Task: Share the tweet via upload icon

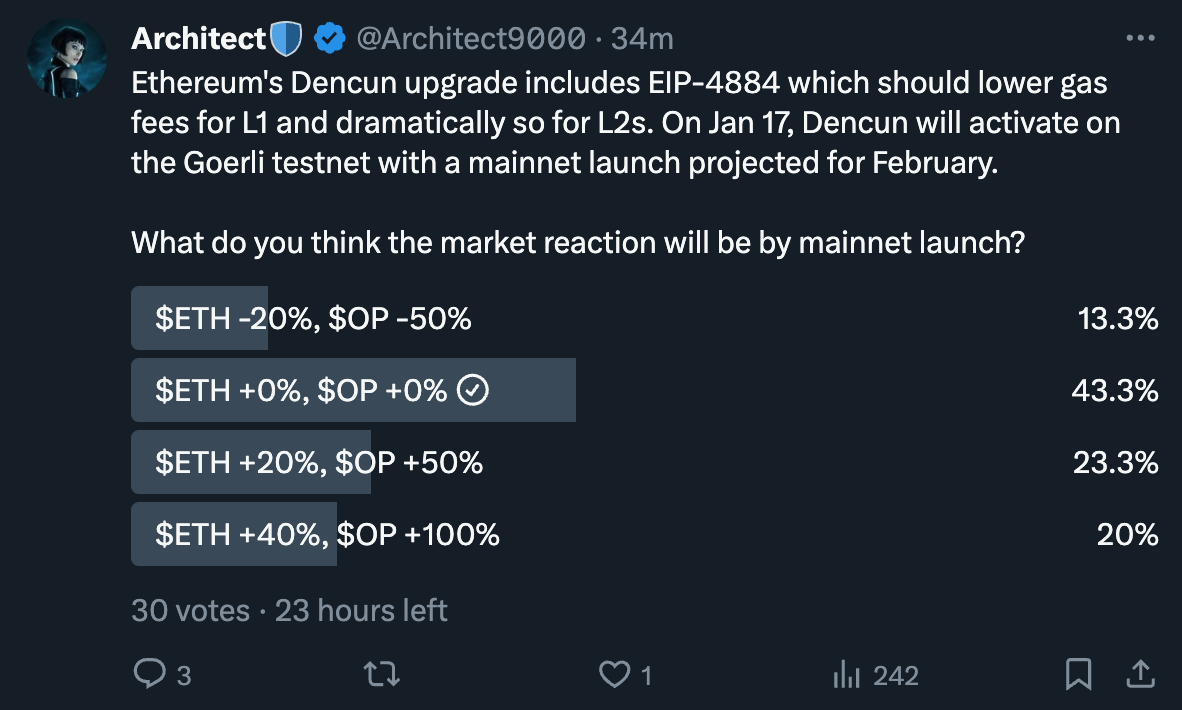Action: coord(1139,675)
